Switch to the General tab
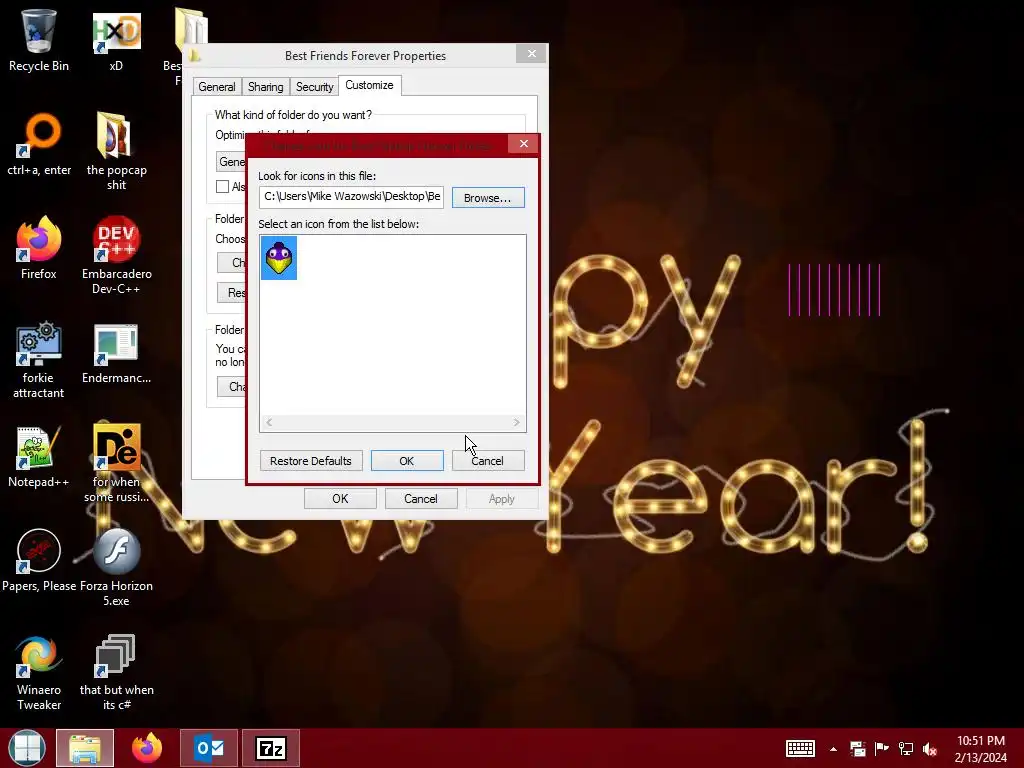The width and height of the screenshot is (1024, 768). (x=217, y=87)
